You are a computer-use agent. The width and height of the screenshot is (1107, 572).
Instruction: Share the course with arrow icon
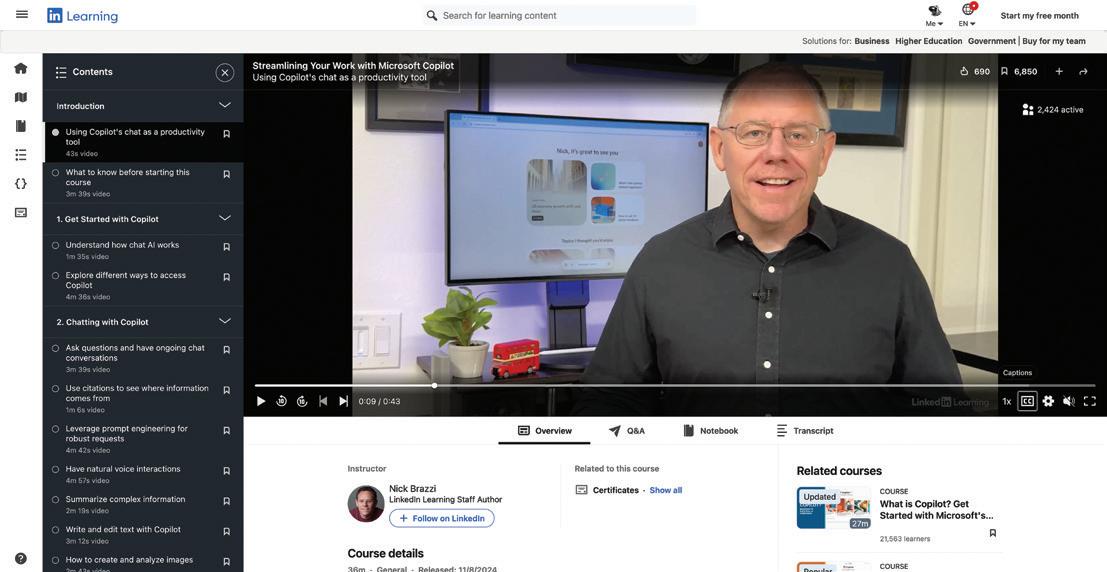[1084, 71]
